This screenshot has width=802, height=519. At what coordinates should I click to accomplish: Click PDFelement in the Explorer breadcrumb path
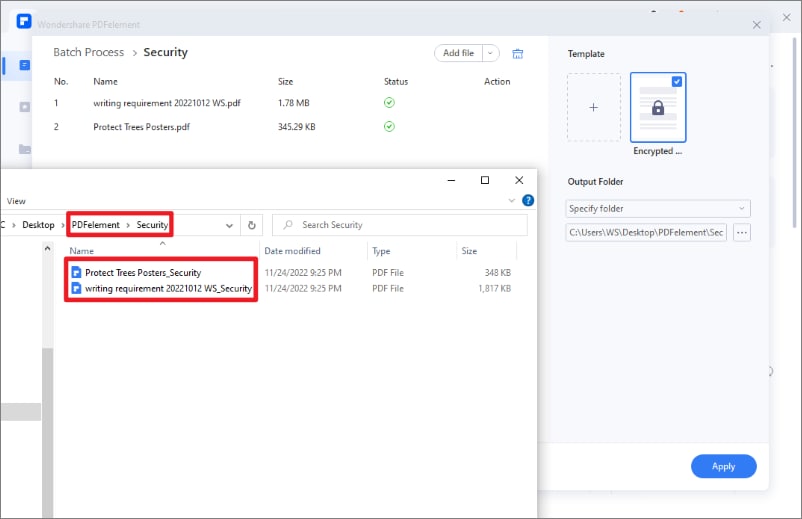point(96,225)
